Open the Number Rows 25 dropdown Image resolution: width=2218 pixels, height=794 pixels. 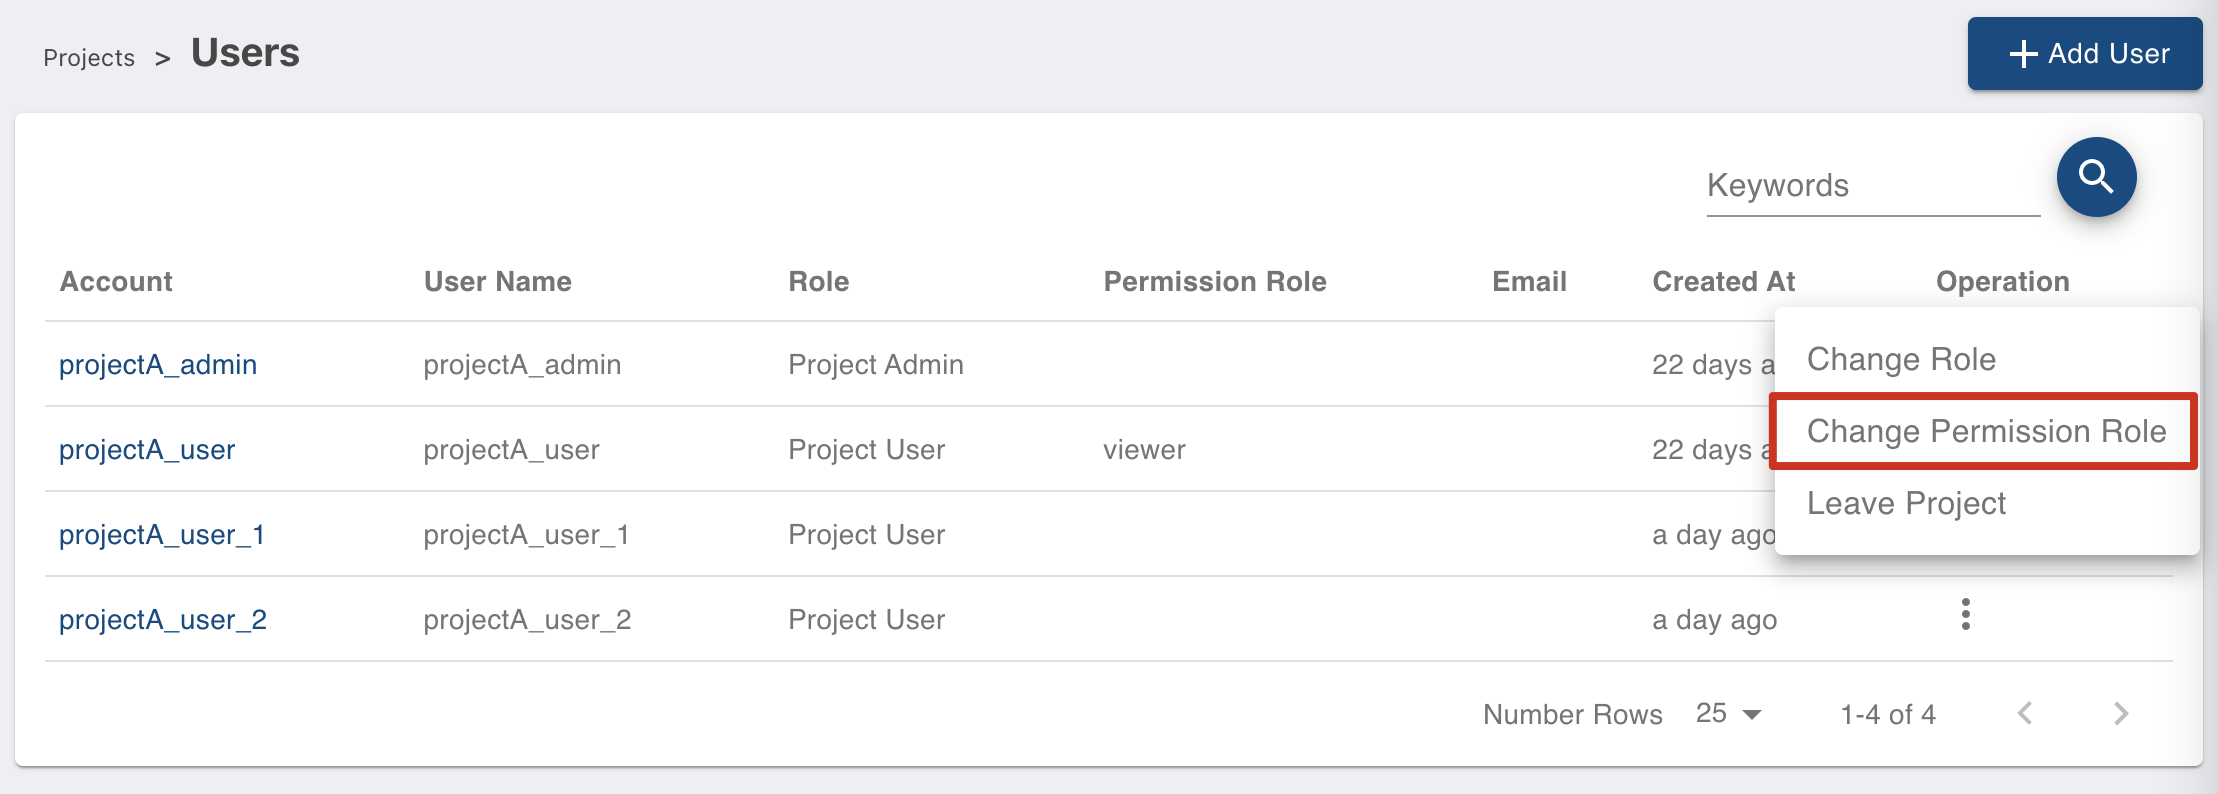point(1728,713)
